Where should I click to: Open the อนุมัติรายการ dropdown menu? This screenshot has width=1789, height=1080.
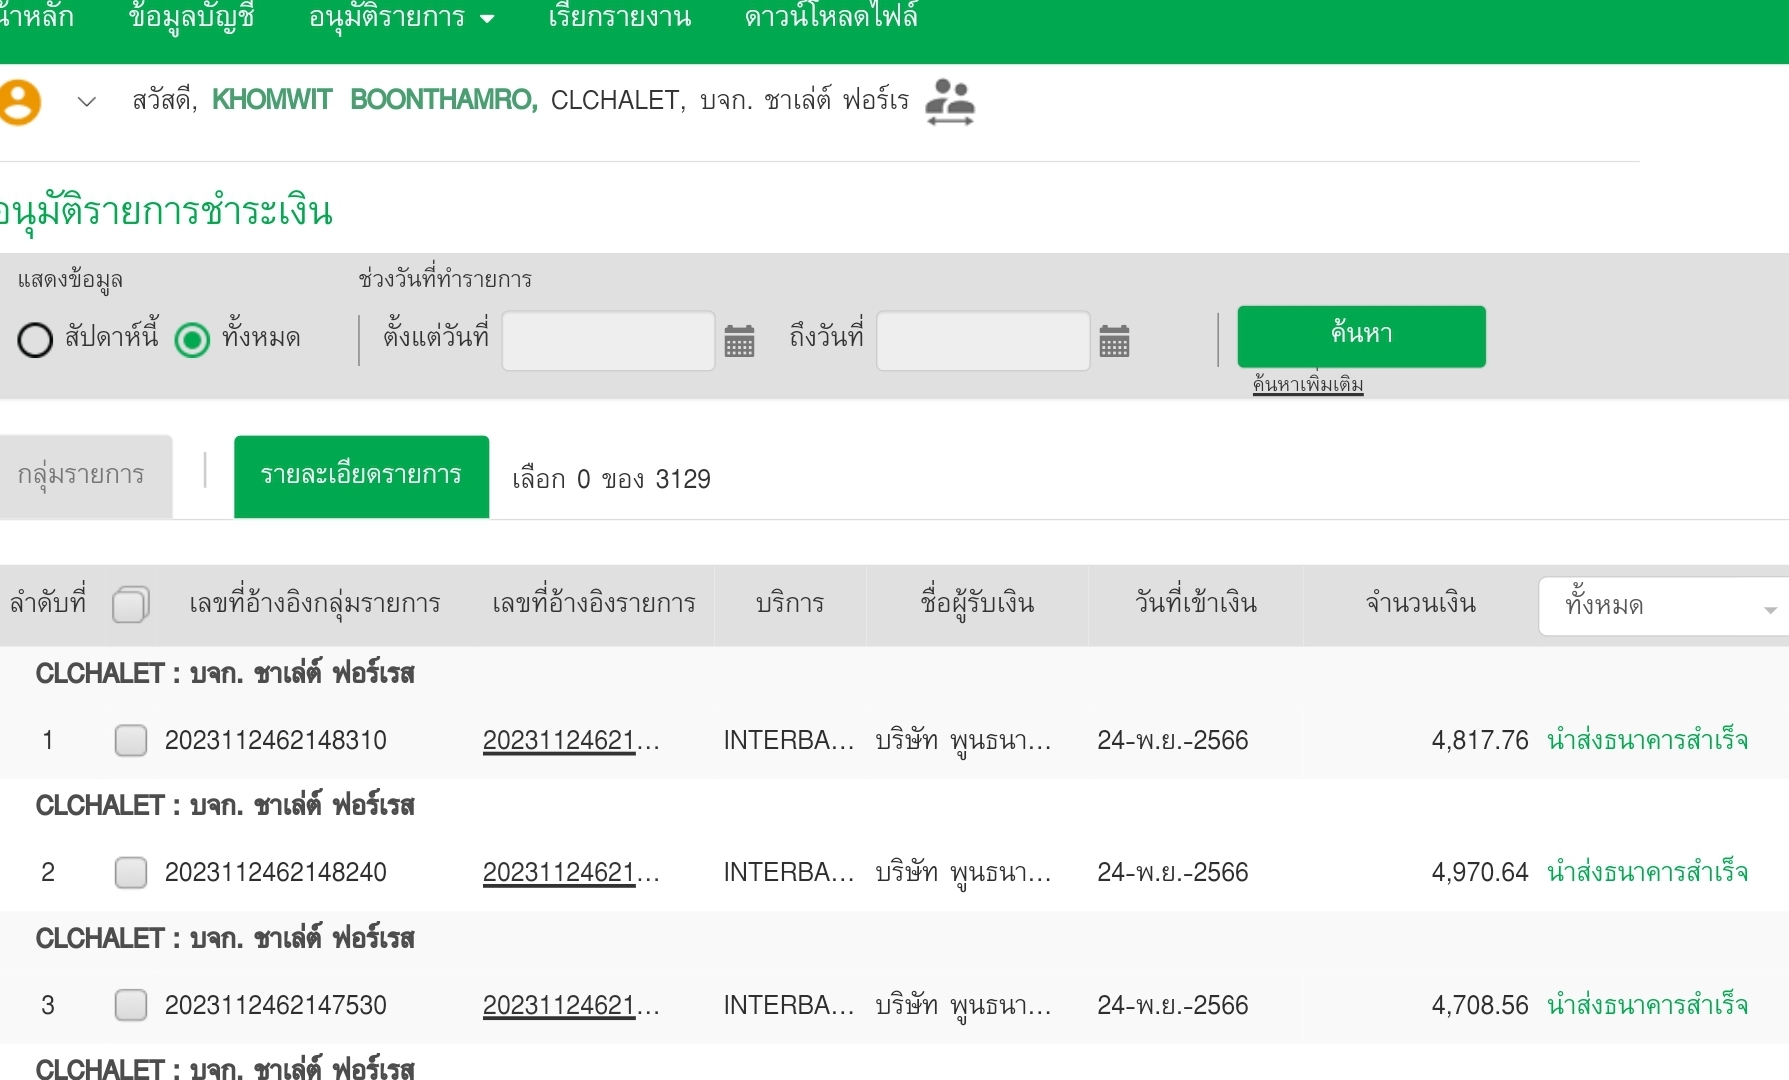(x=401, y=18)
